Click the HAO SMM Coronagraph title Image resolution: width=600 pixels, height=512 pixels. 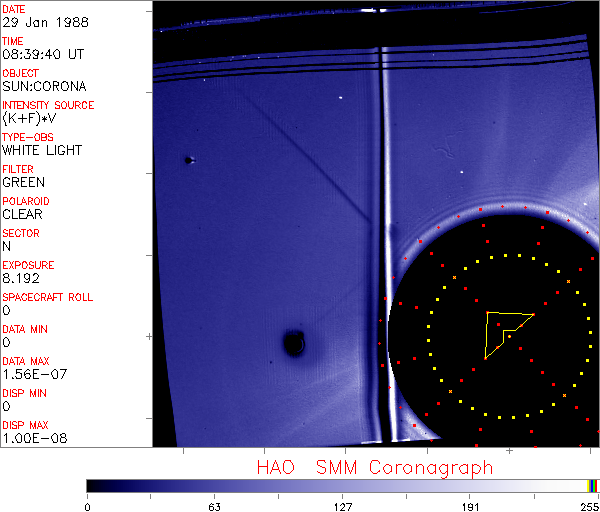pos(374,467)
